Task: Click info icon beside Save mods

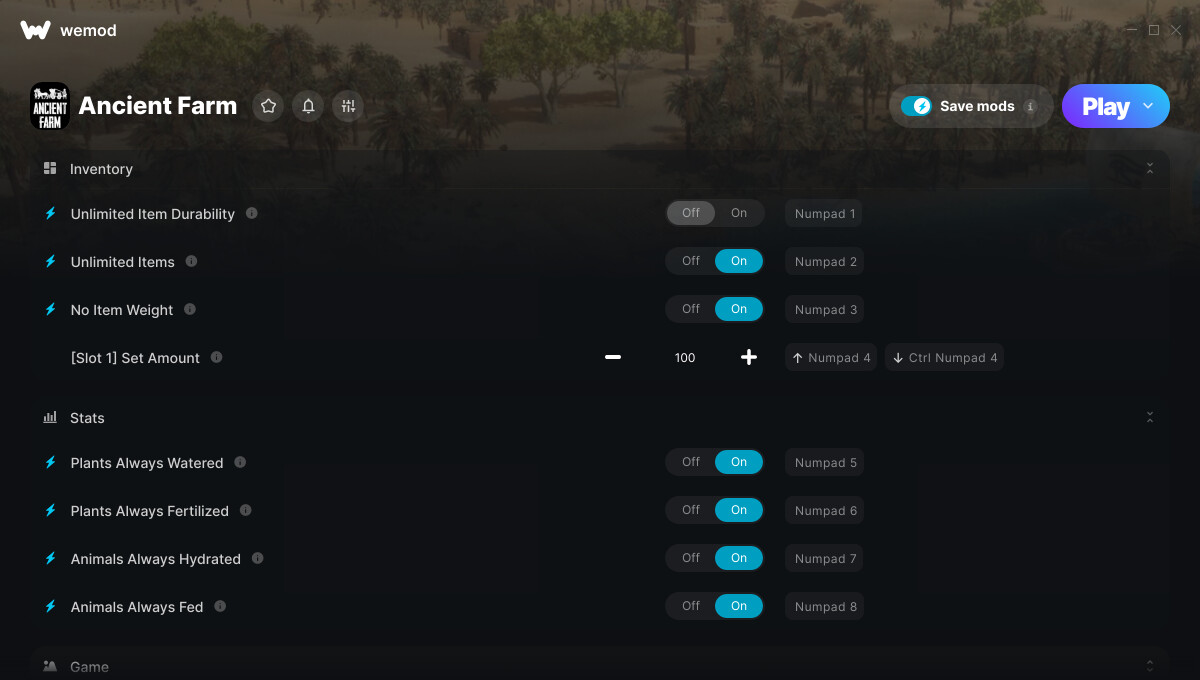Action: pyautogui.click(x=1030, y=106)
